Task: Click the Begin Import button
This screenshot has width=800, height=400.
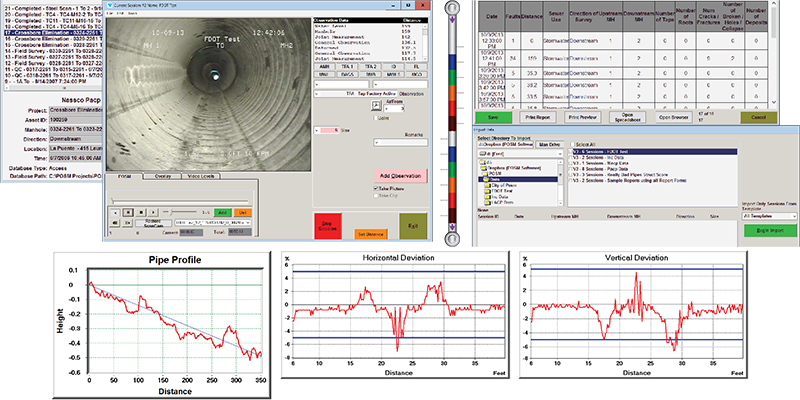Action: pyautogui.click(x=768, y=230)
